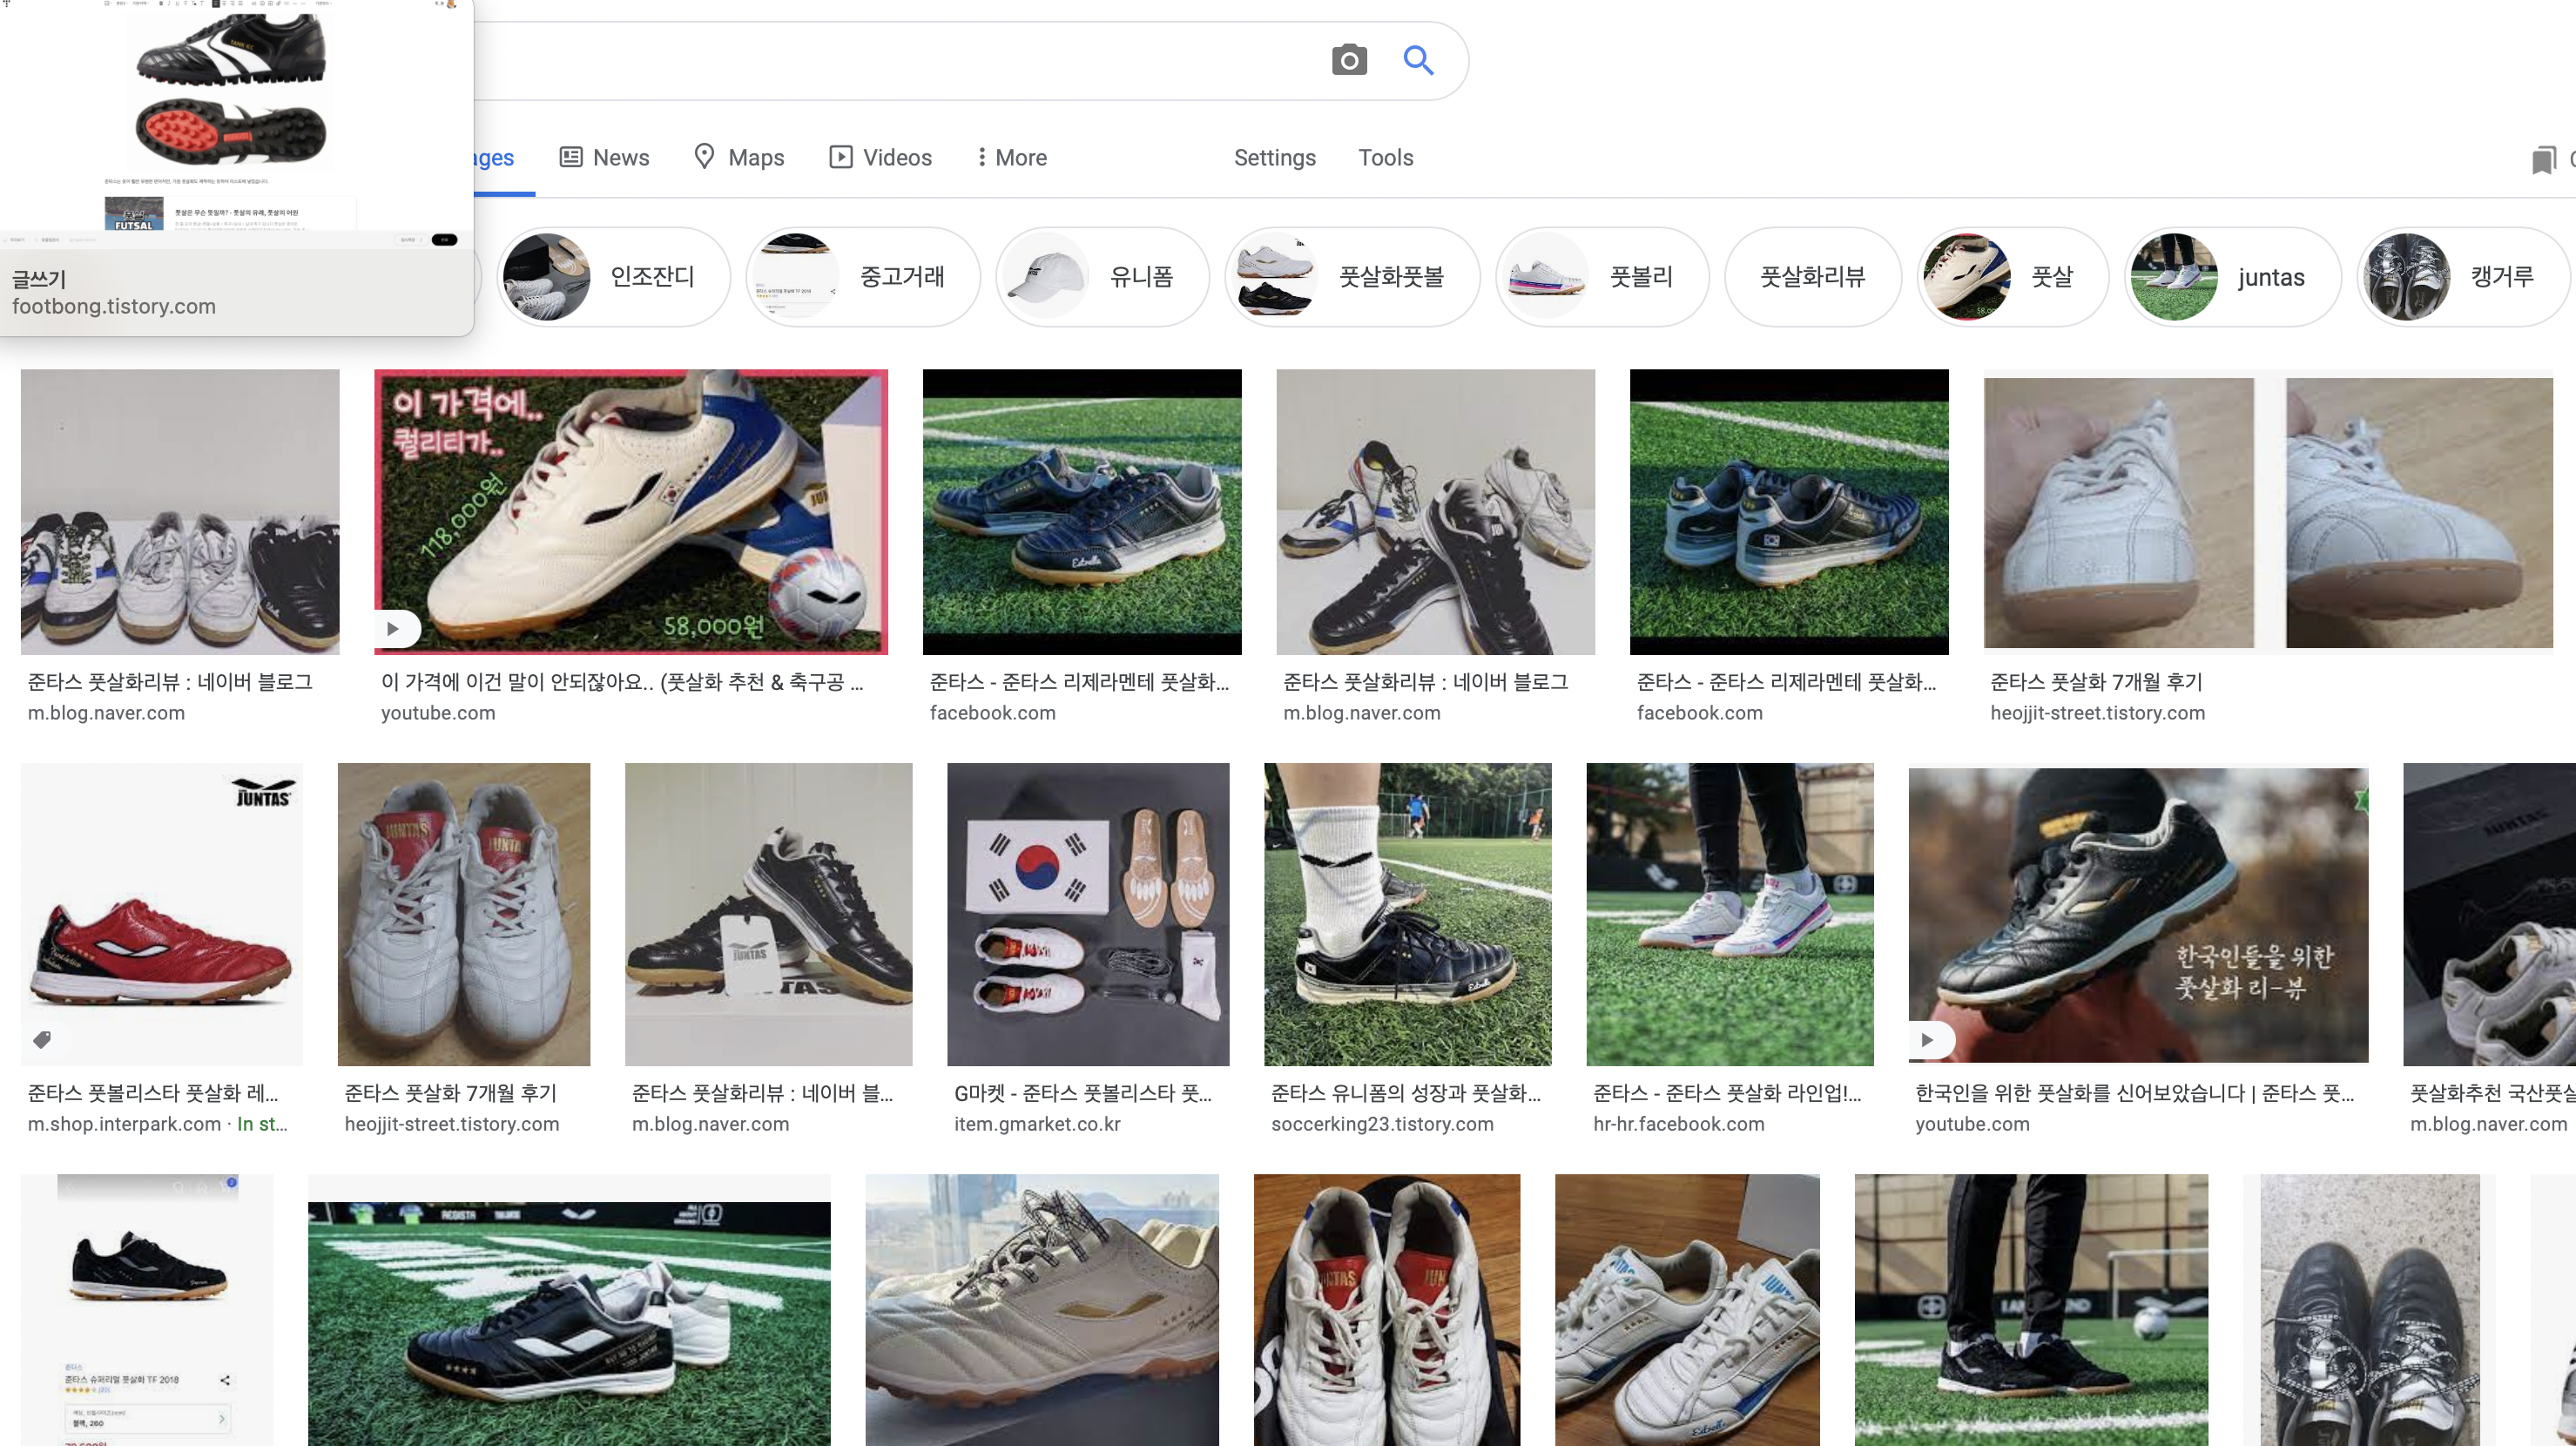Click inside the search input field
The image size is (2576, 1446).
pyautogui.click(x=900, y=60)
